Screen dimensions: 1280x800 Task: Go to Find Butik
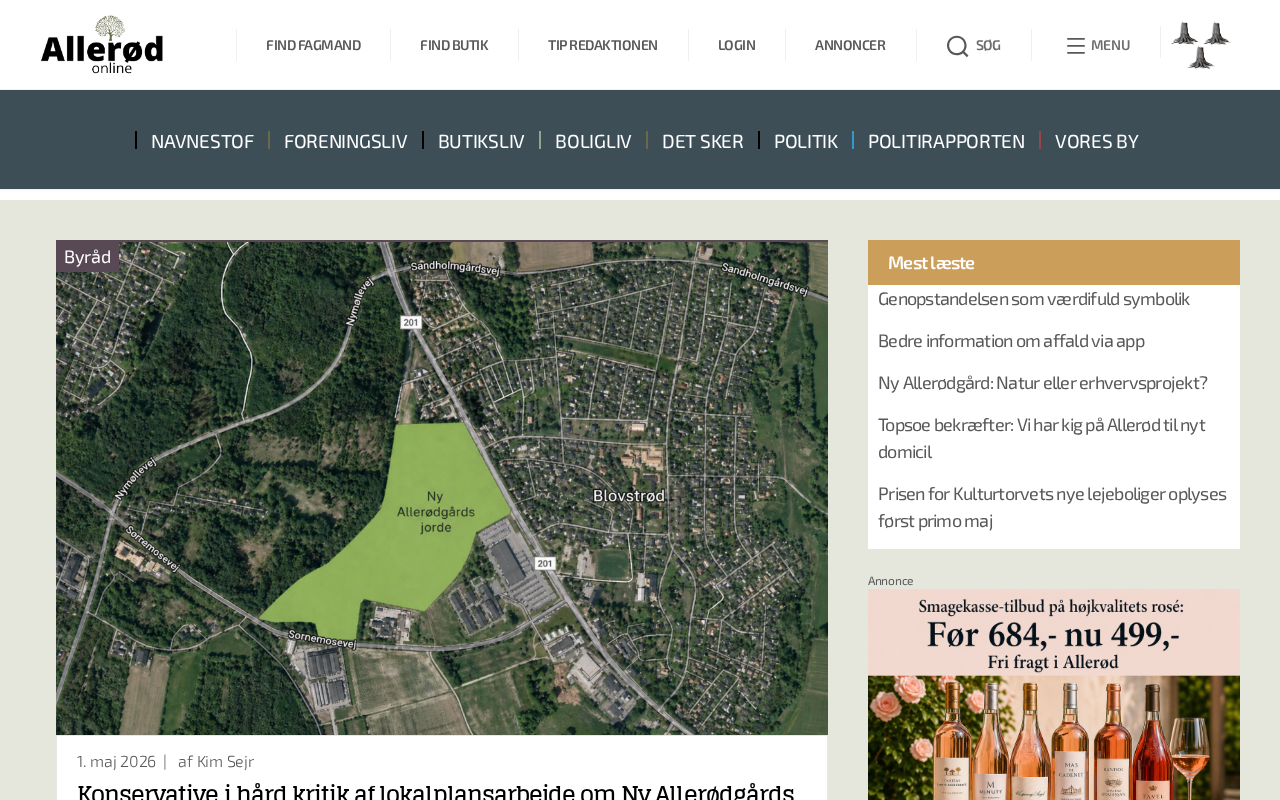point(454,45)
